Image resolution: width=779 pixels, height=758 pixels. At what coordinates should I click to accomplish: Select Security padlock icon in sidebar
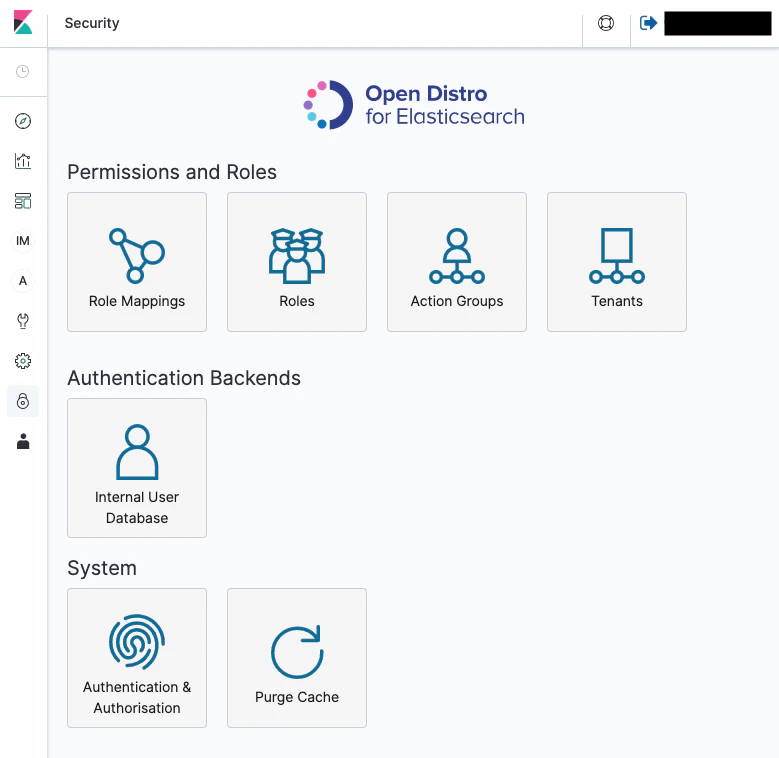point(23,401)
